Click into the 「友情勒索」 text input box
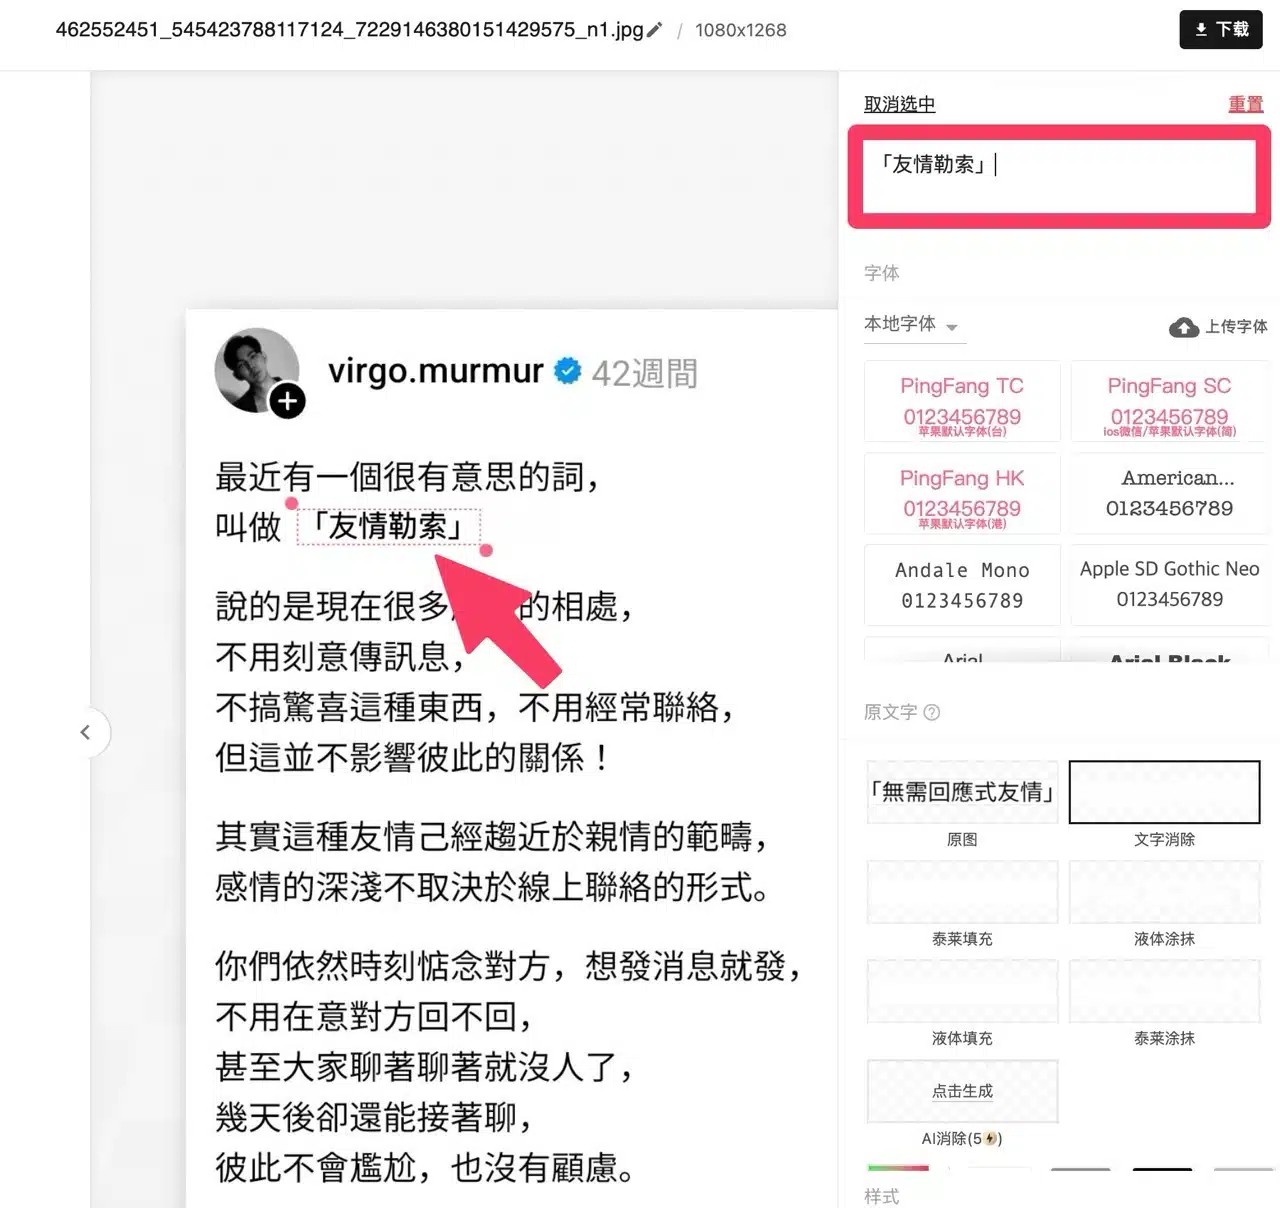Viewport: 1280px width, 1208px height. point(1058,177)
